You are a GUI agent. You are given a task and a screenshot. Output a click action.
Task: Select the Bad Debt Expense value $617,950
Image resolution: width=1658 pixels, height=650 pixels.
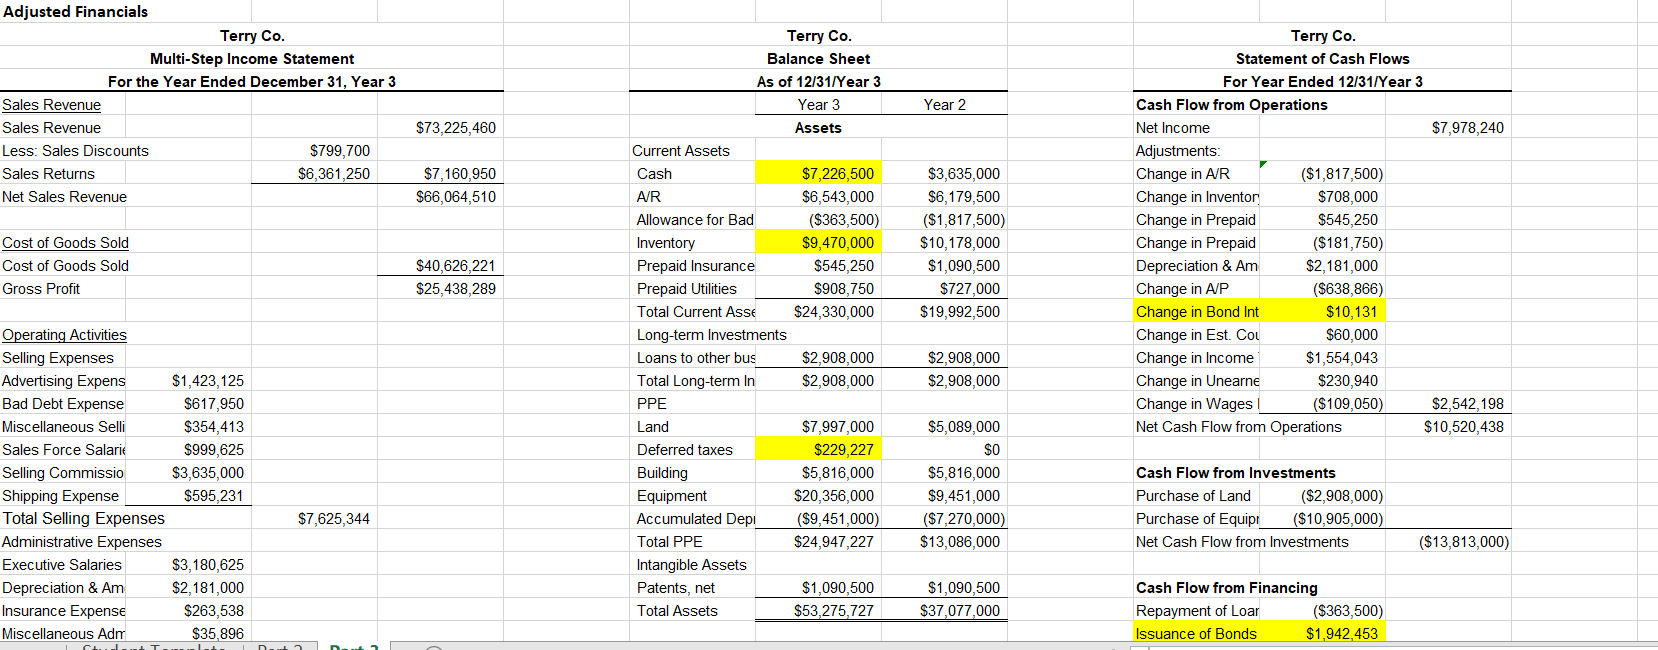coord(214,404)
